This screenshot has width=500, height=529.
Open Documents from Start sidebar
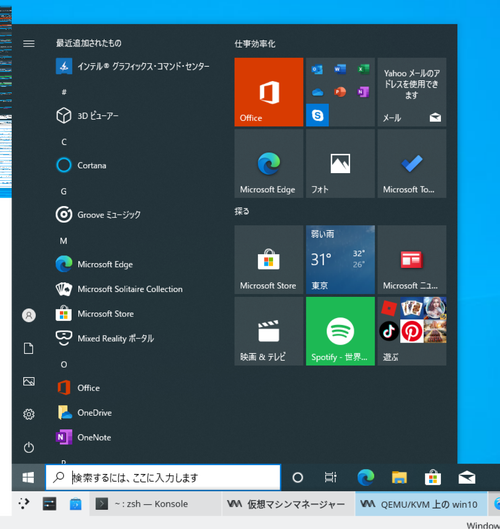coord(29,348)
